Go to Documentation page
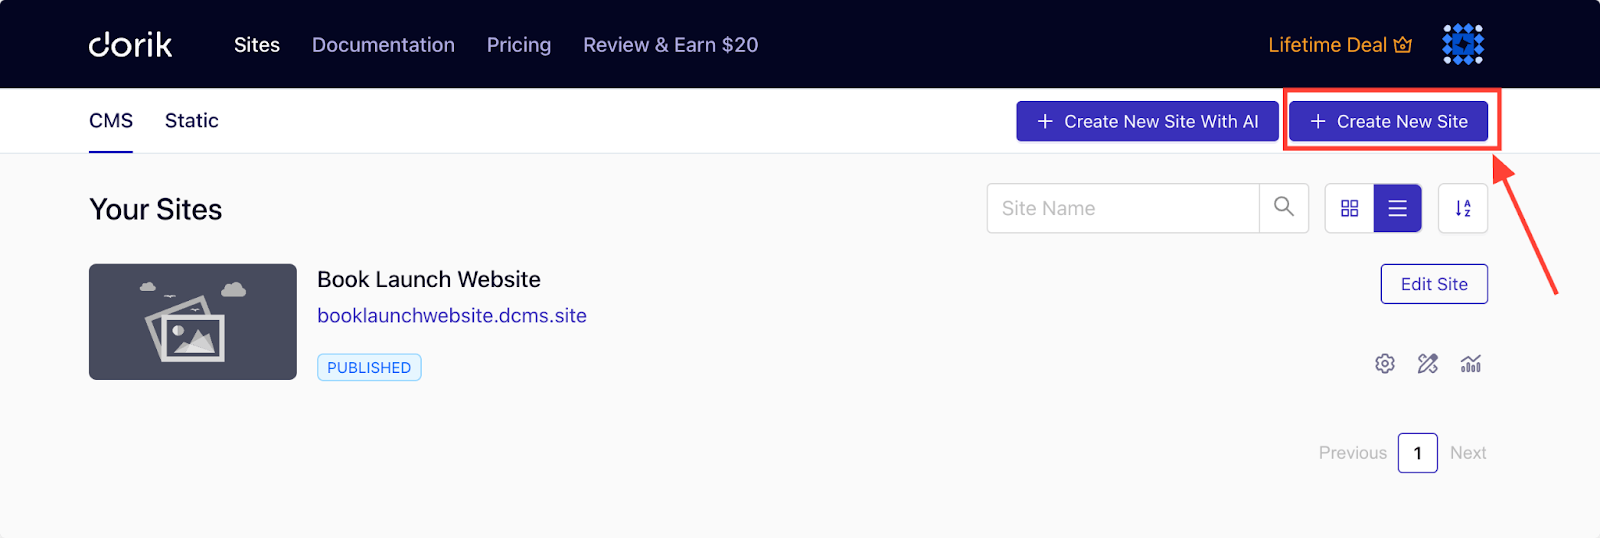This screenshot has height=538, width=1600. click(383, 45)
